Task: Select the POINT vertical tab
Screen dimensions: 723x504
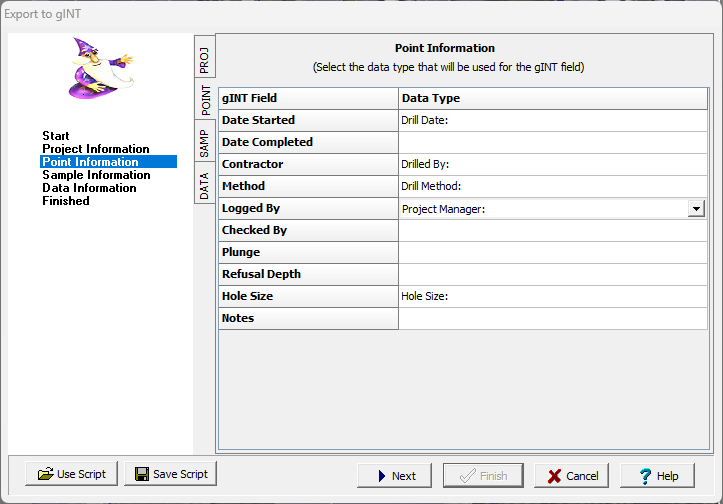Action: (204, 99)
